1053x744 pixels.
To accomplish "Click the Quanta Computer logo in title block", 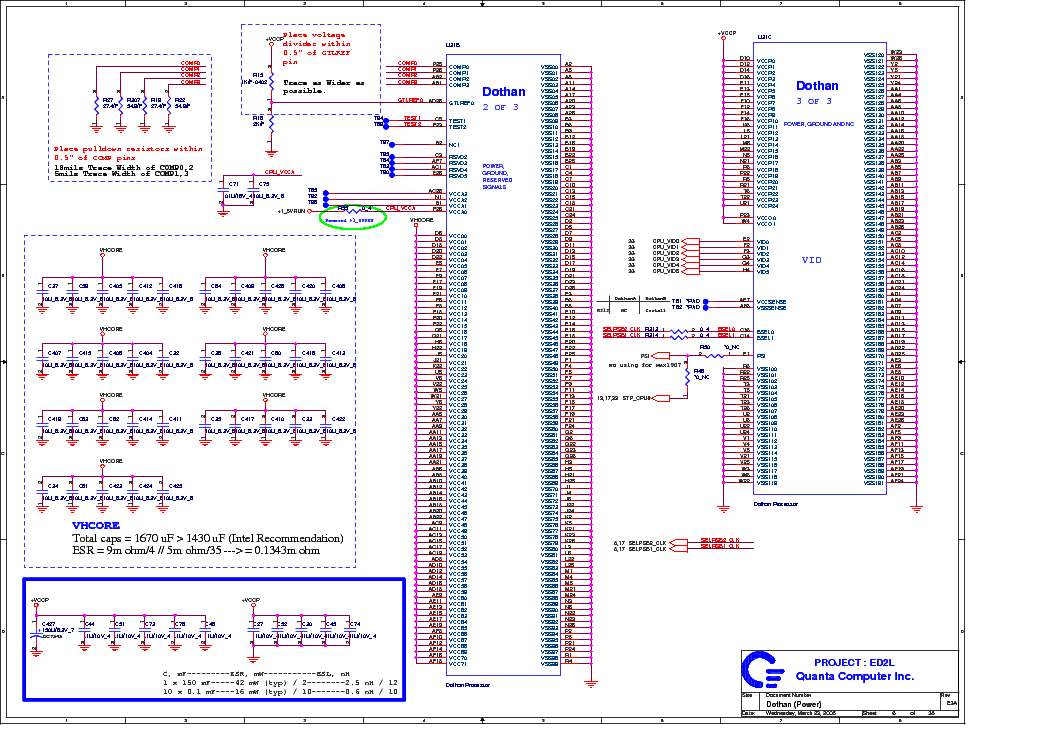I will pyautogui.click(x=762, y=670).
